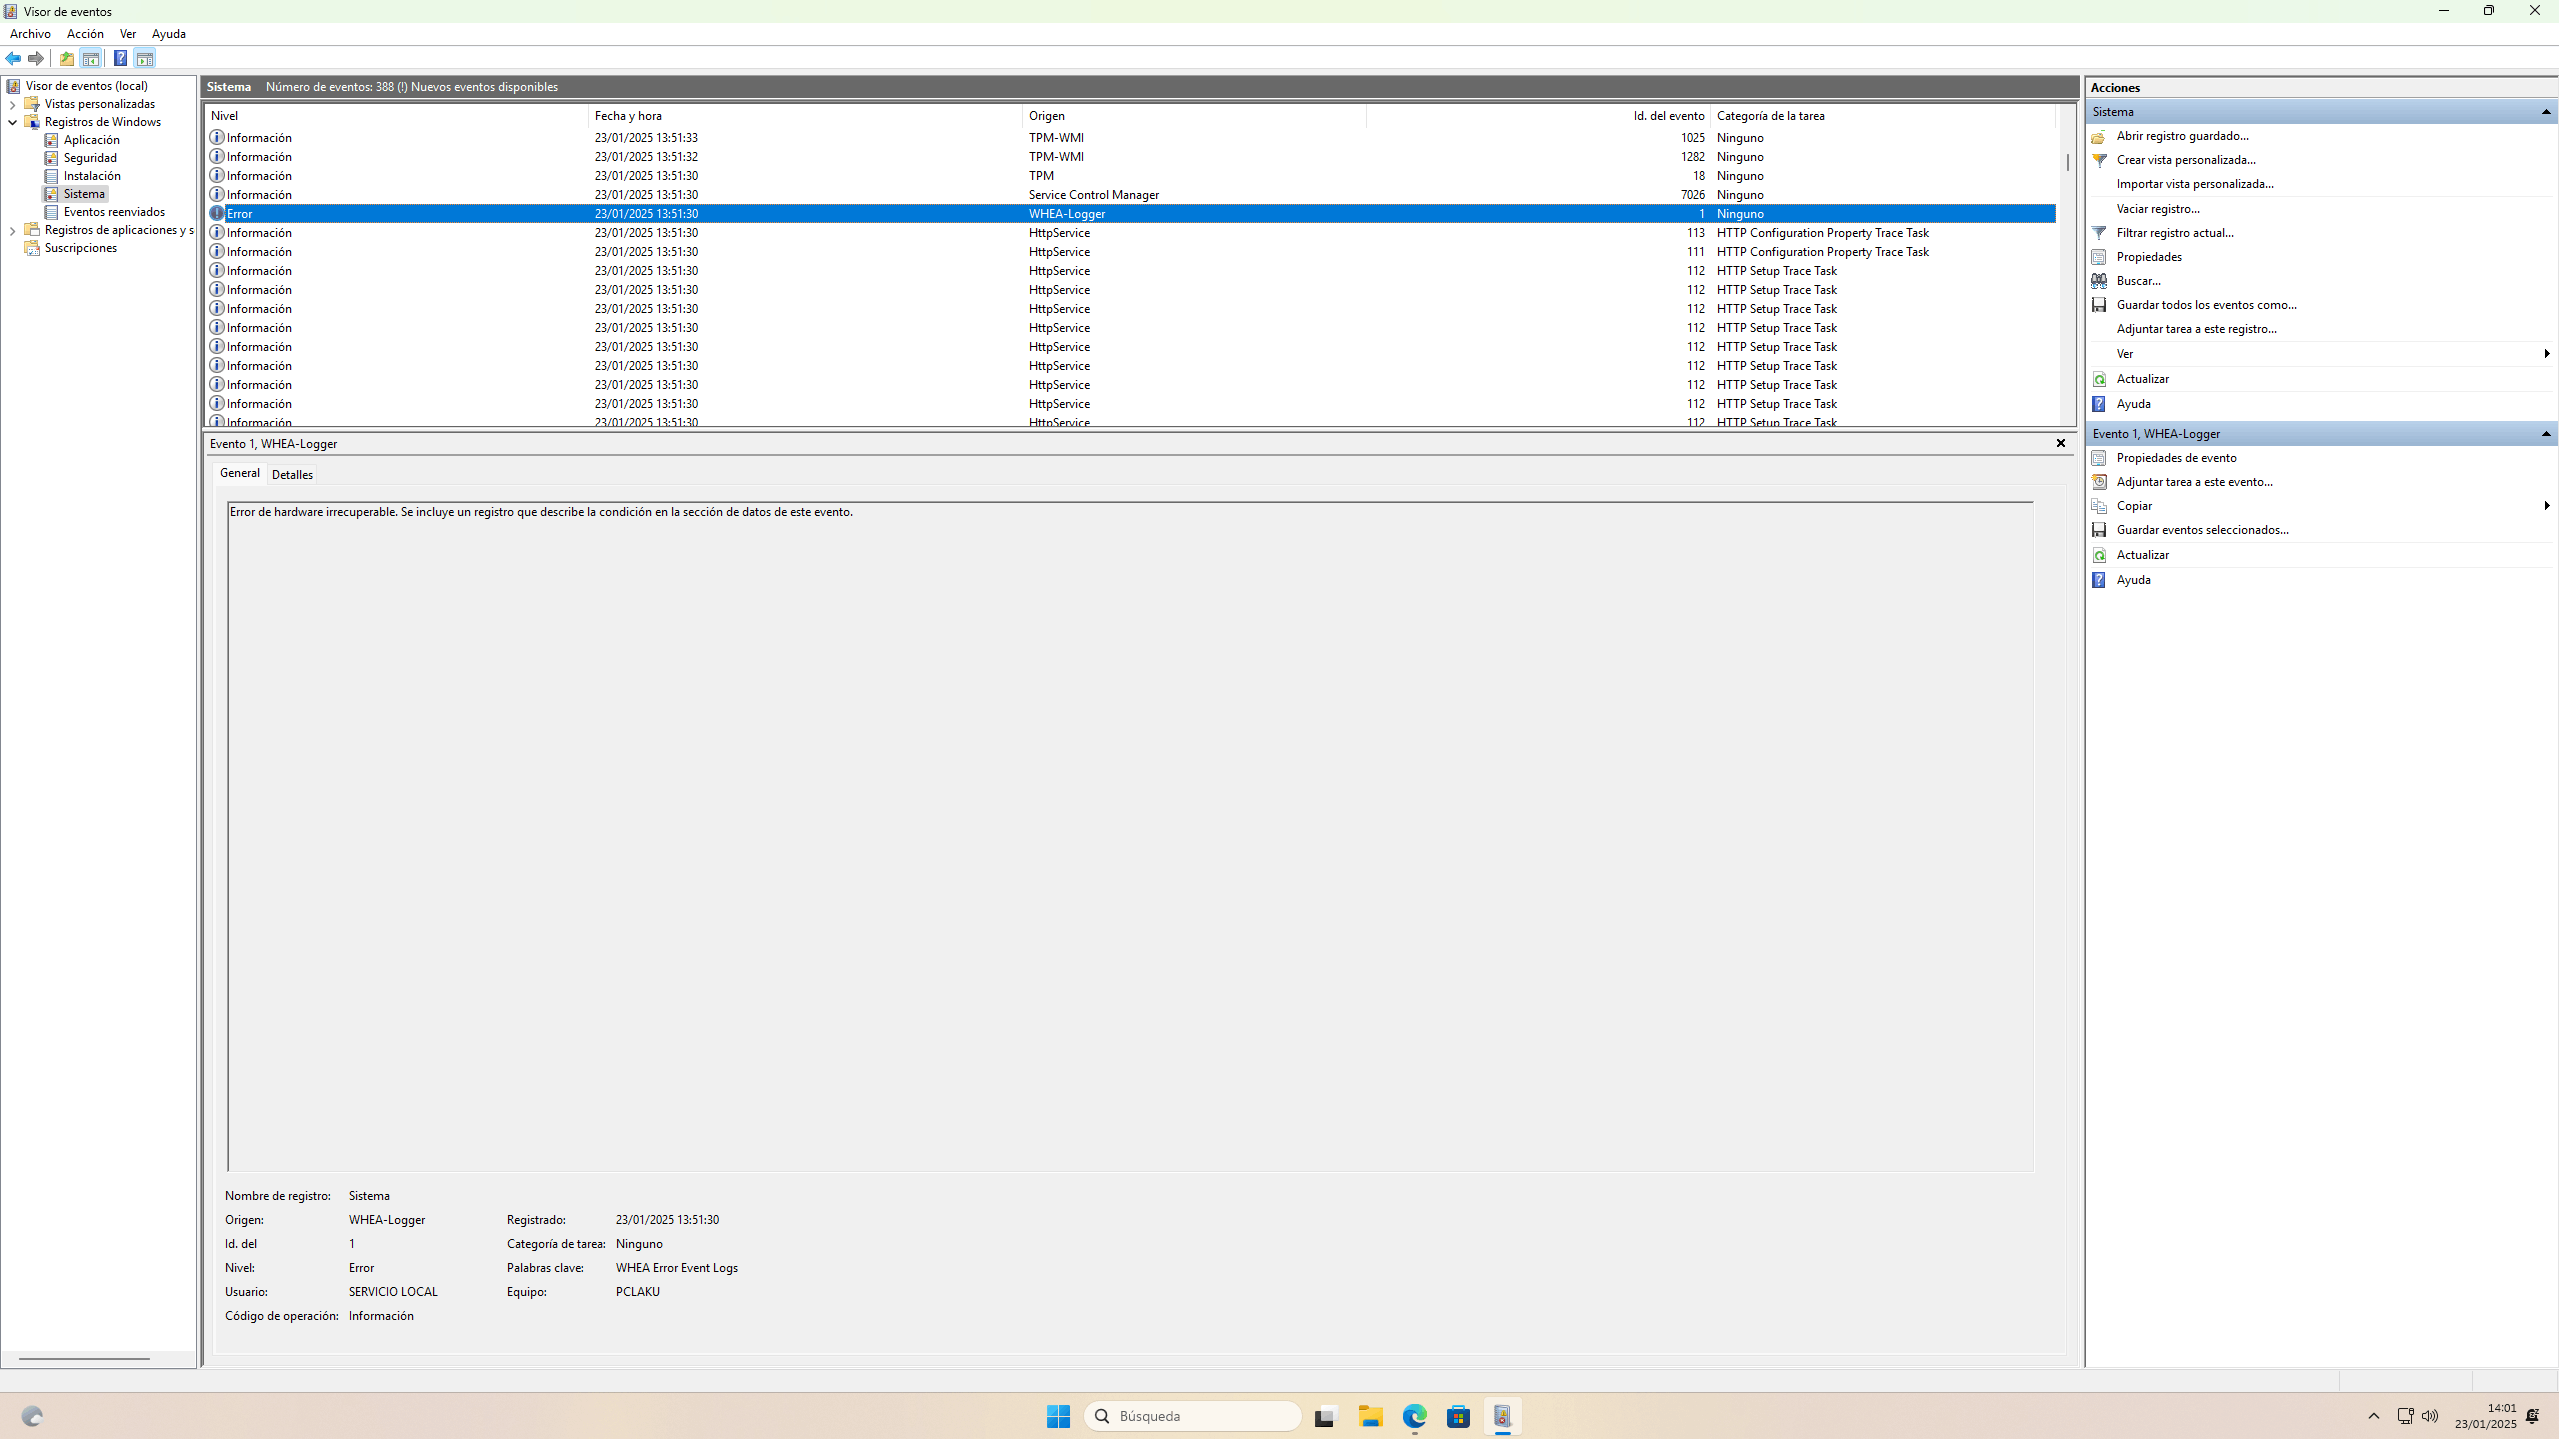This screenshot has width=2559, height=1439.
Task: Open the Copiar submenu arrow
Action: pos(2546,506)
